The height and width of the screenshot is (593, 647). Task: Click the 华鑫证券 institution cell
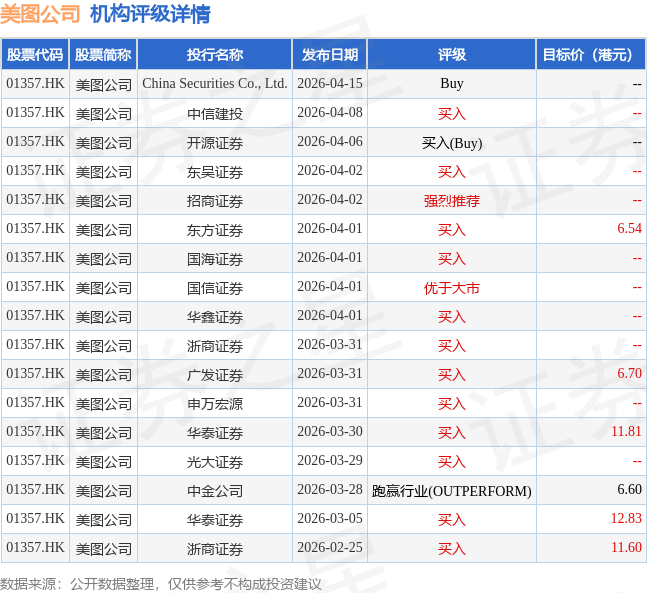[215, 317]
